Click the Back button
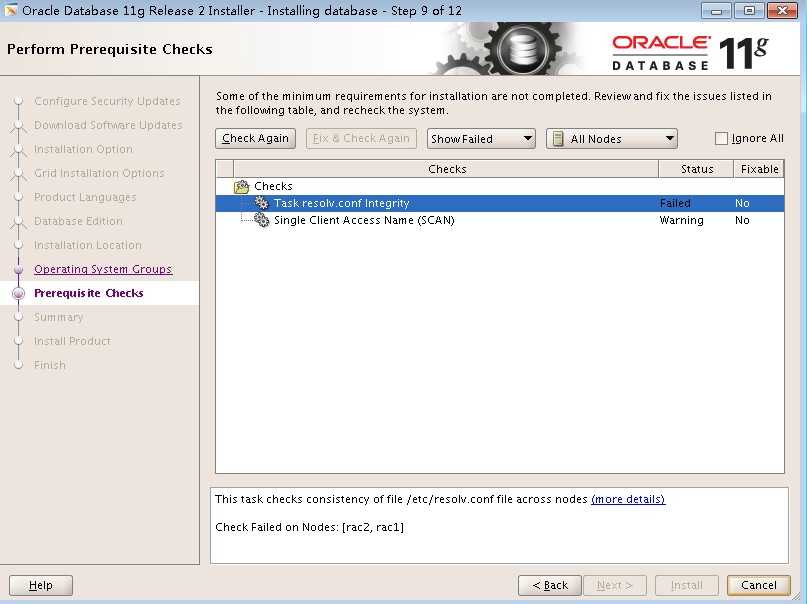 point(550,585)
